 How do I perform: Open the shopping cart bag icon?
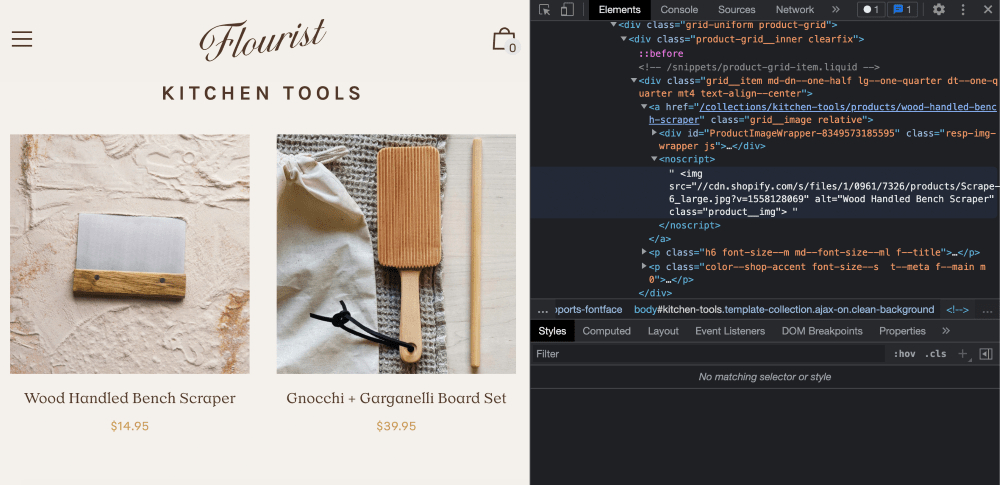point(504,40)
